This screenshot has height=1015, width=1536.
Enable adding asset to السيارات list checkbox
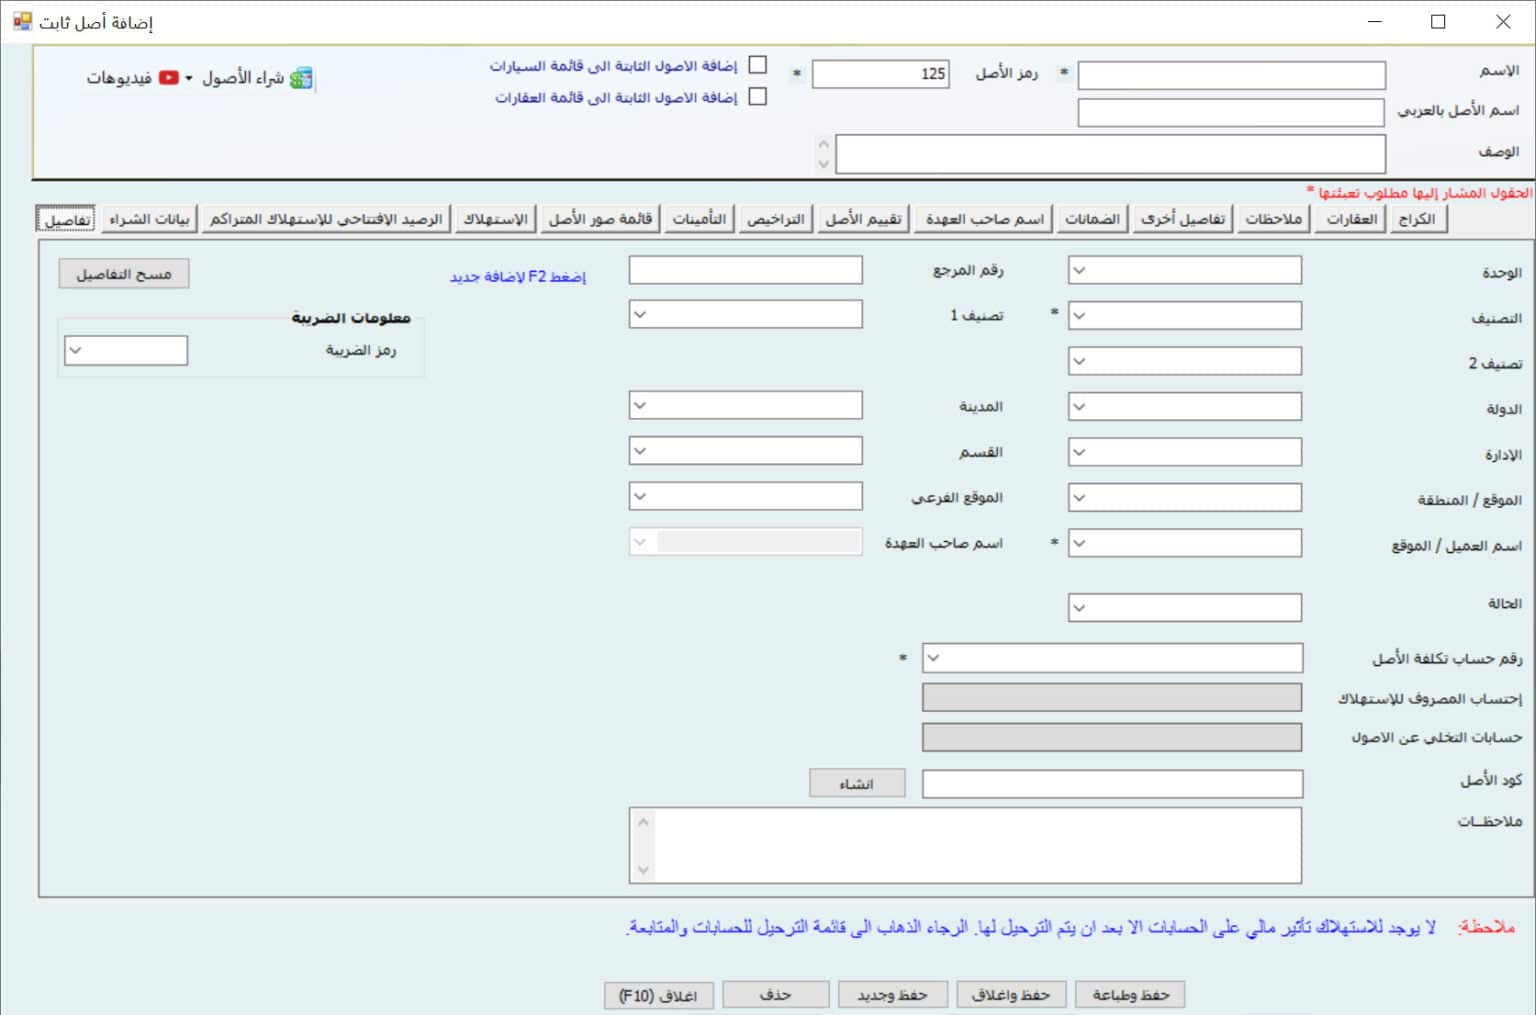pyautogui.click(x=758, y=65)
